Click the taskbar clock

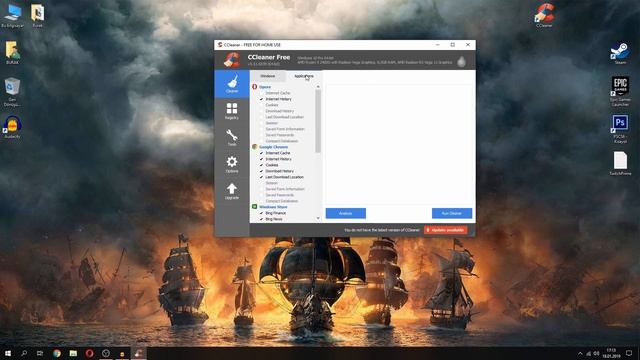[x=611, y=353]
